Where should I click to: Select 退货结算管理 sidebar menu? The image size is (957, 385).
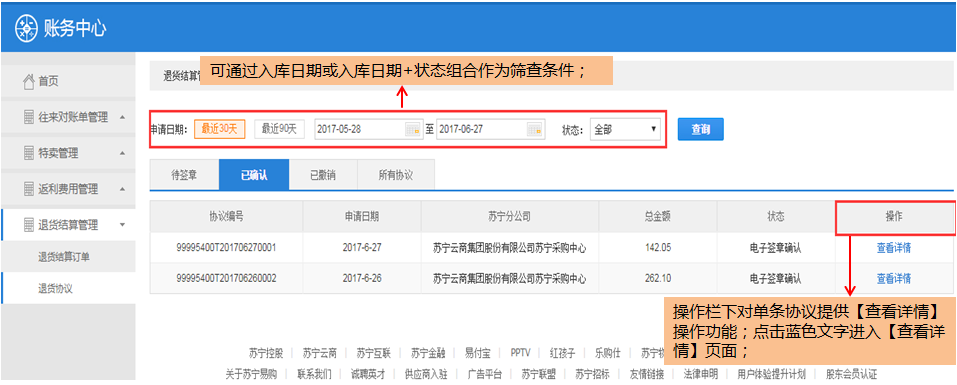[x=68, y=225]
